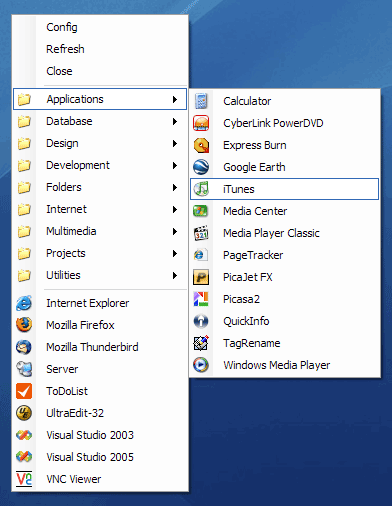The image size is (392, 506).
Task: Open the Design menu label
Action: (x=62, y=143)
